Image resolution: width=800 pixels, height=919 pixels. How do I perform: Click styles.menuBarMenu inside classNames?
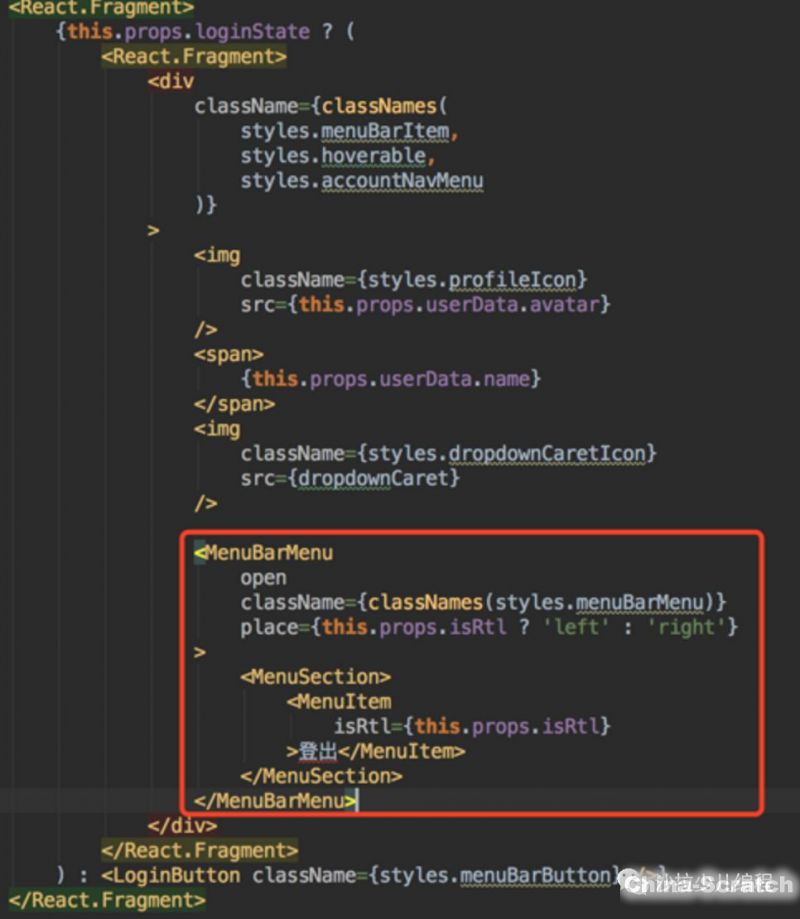pos(603,602)
